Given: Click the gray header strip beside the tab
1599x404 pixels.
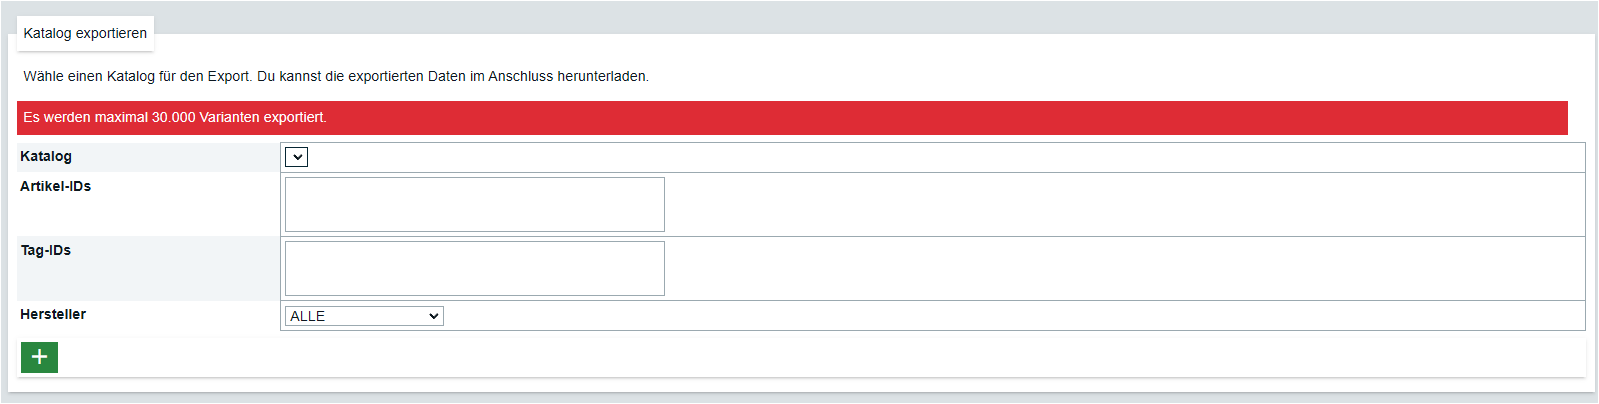Looking at the screenshot, I should click(800, 18).
